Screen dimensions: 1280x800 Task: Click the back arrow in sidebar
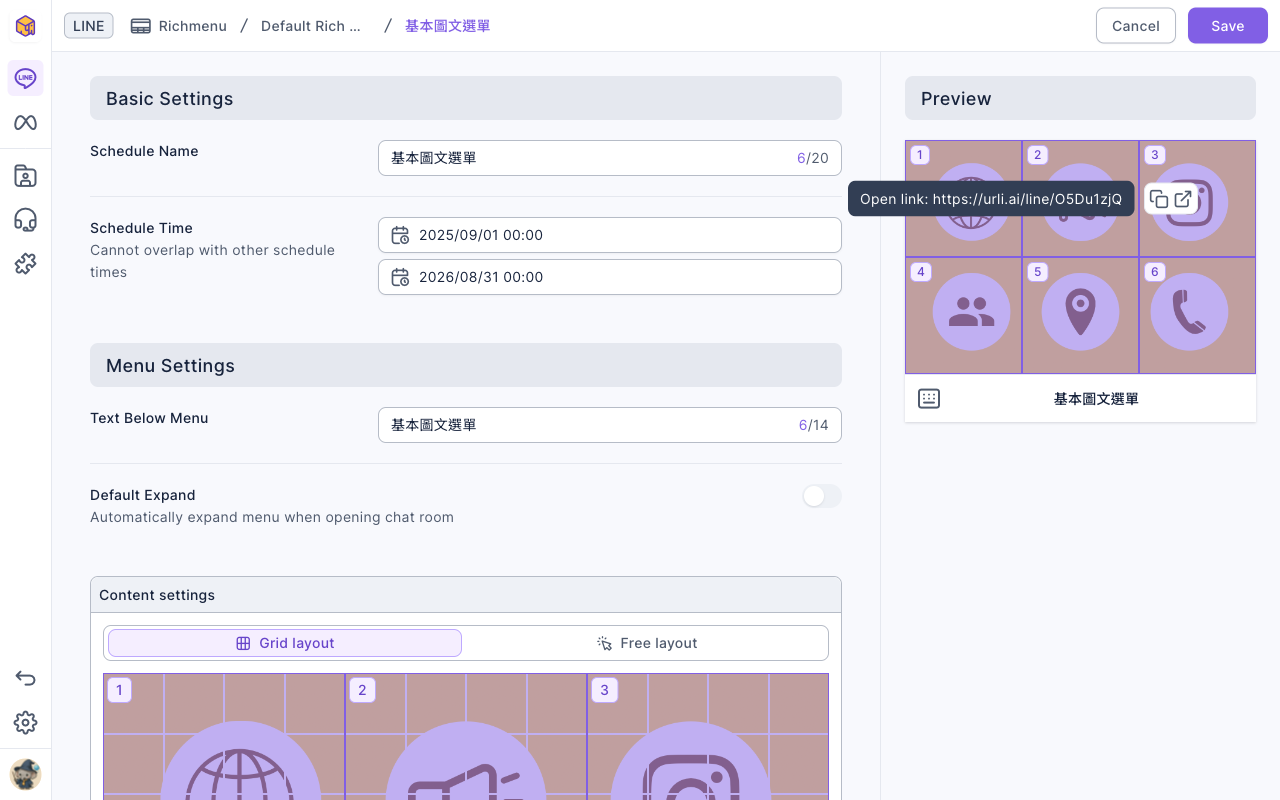25,679
